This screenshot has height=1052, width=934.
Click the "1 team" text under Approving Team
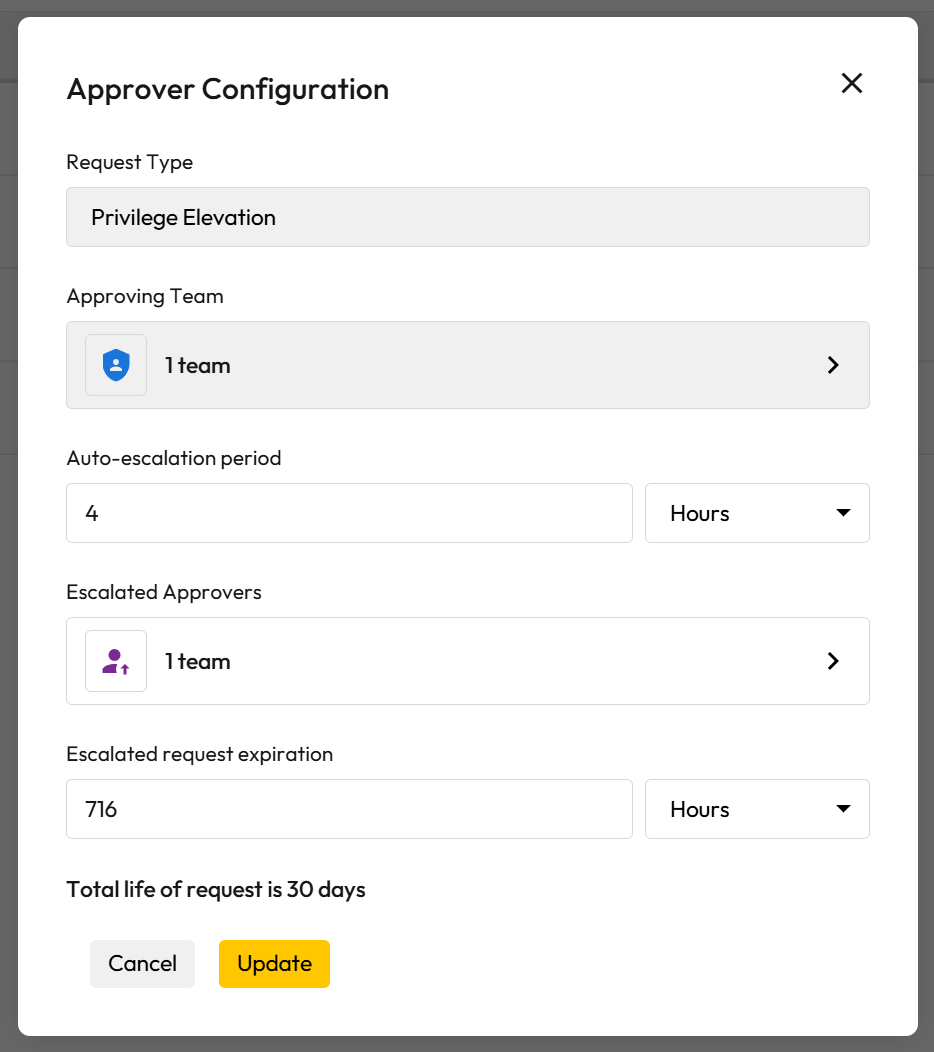(198, 365)
